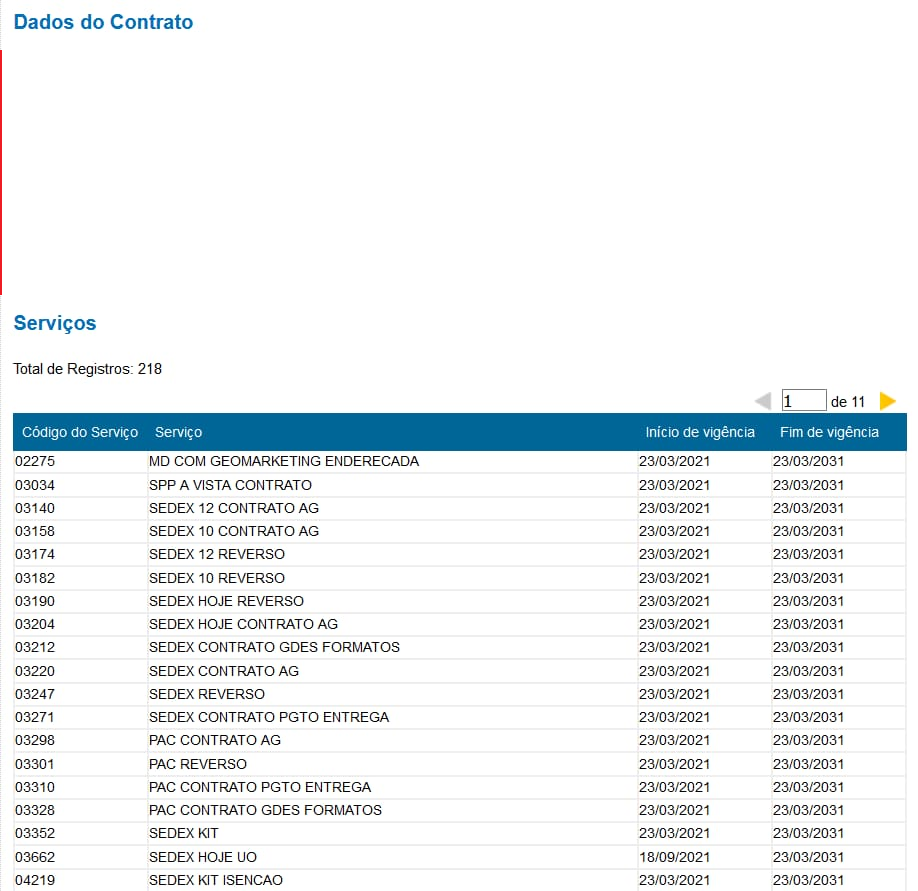Click the Início de vigência column header

pyautogui.click(x=700, y=432)
